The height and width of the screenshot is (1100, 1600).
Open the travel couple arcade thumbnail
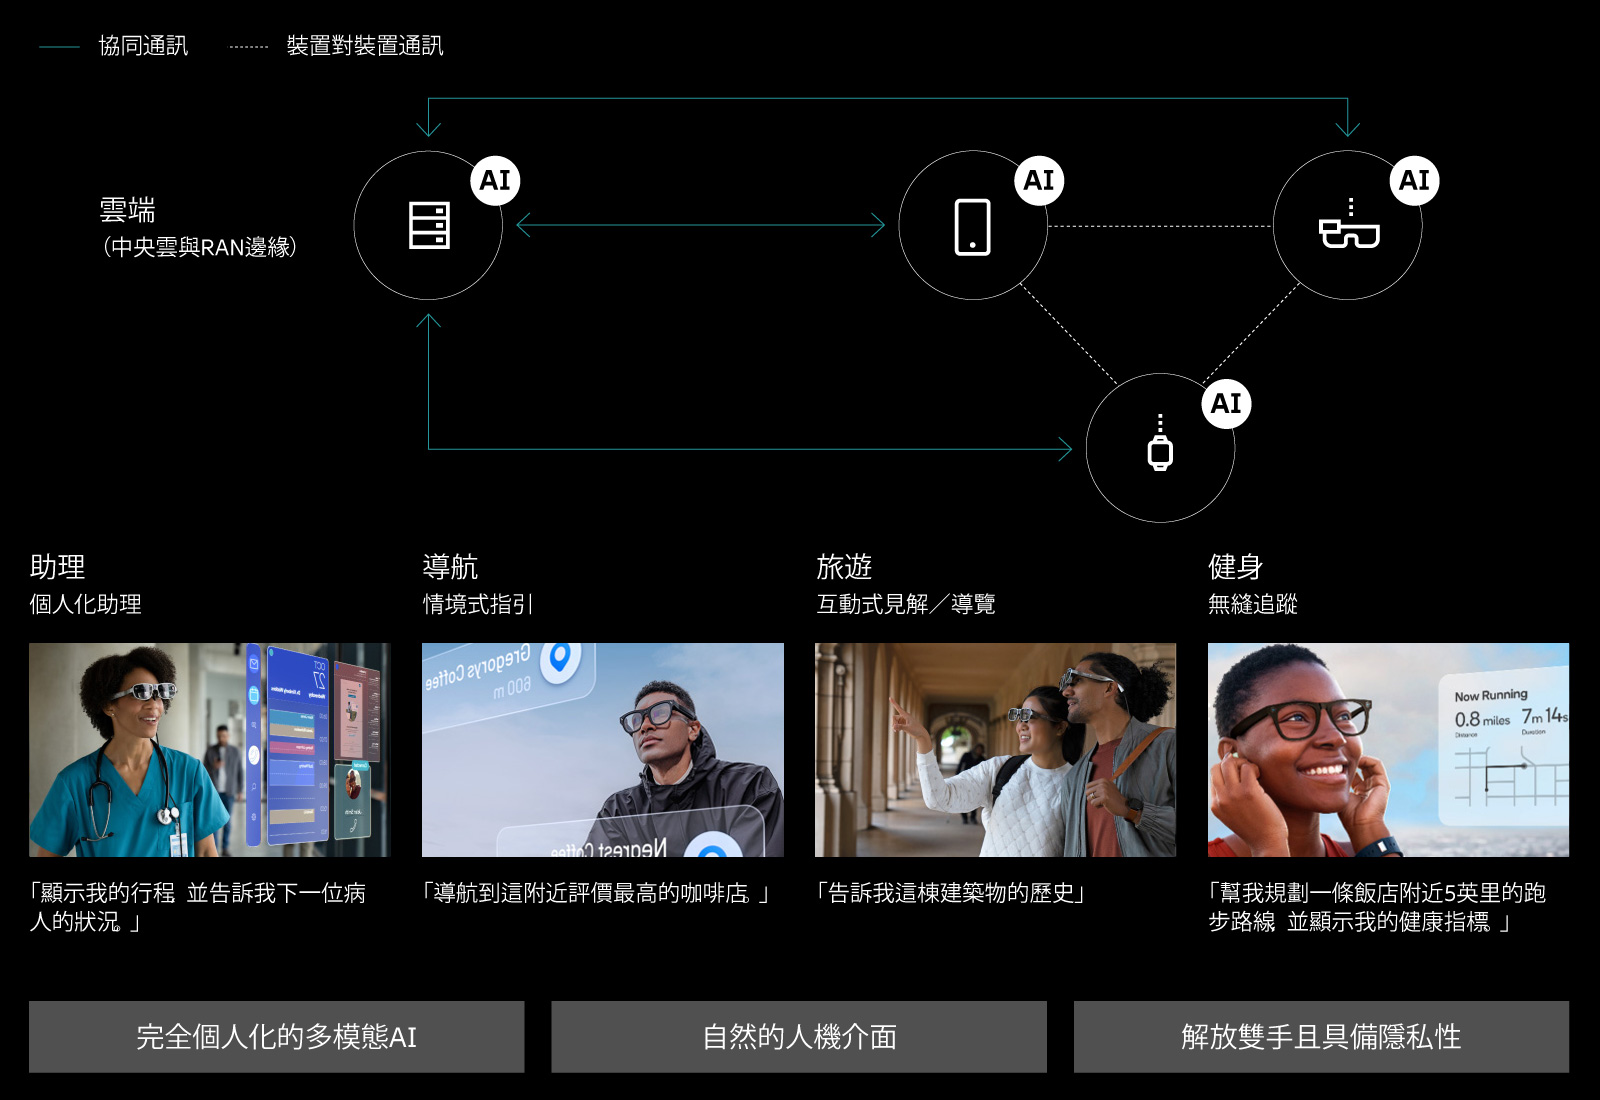click(995, 750)
